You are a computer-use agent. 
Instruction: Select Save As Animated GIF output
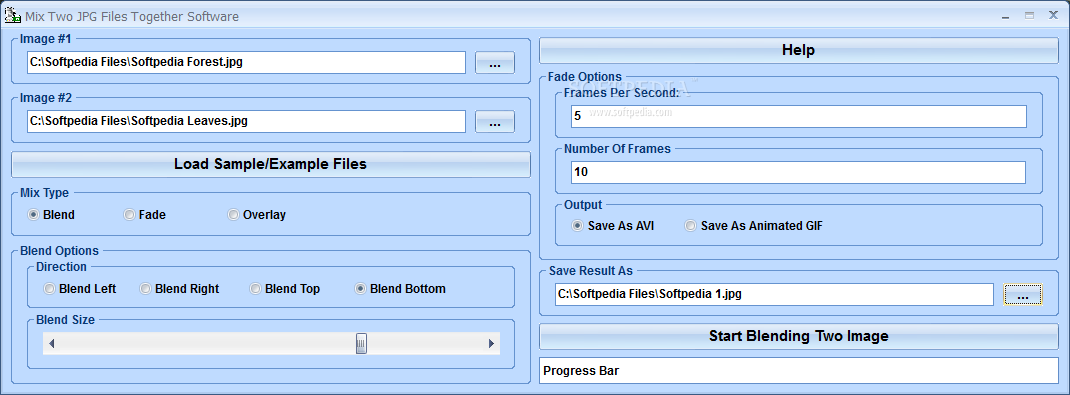tap(754, 226)
